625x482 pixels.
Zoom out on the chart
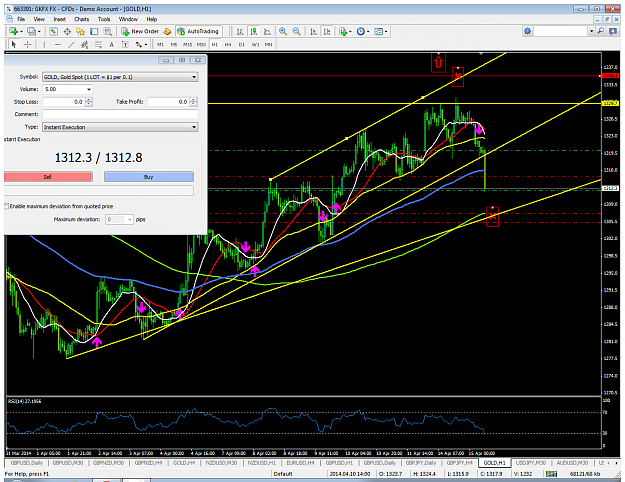point(297,31)
